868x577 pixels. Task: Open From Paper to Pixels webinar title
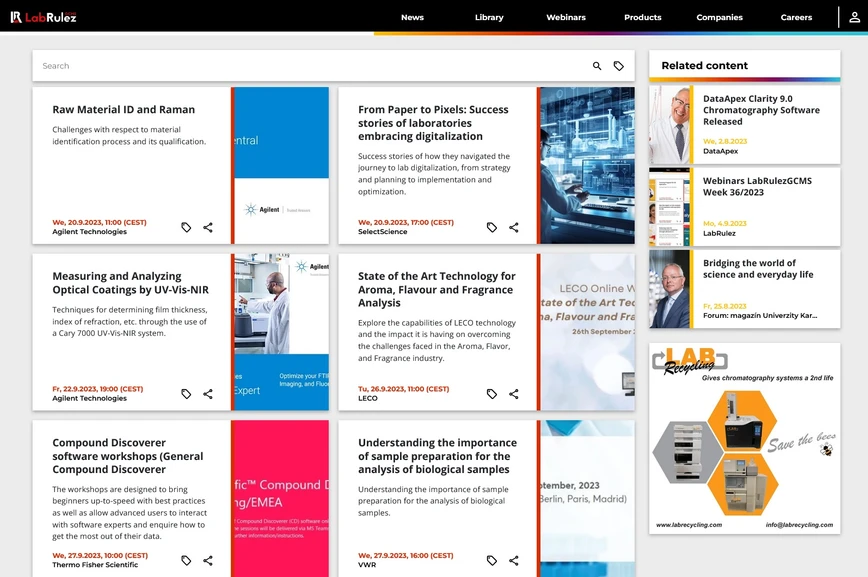(433, 123)
